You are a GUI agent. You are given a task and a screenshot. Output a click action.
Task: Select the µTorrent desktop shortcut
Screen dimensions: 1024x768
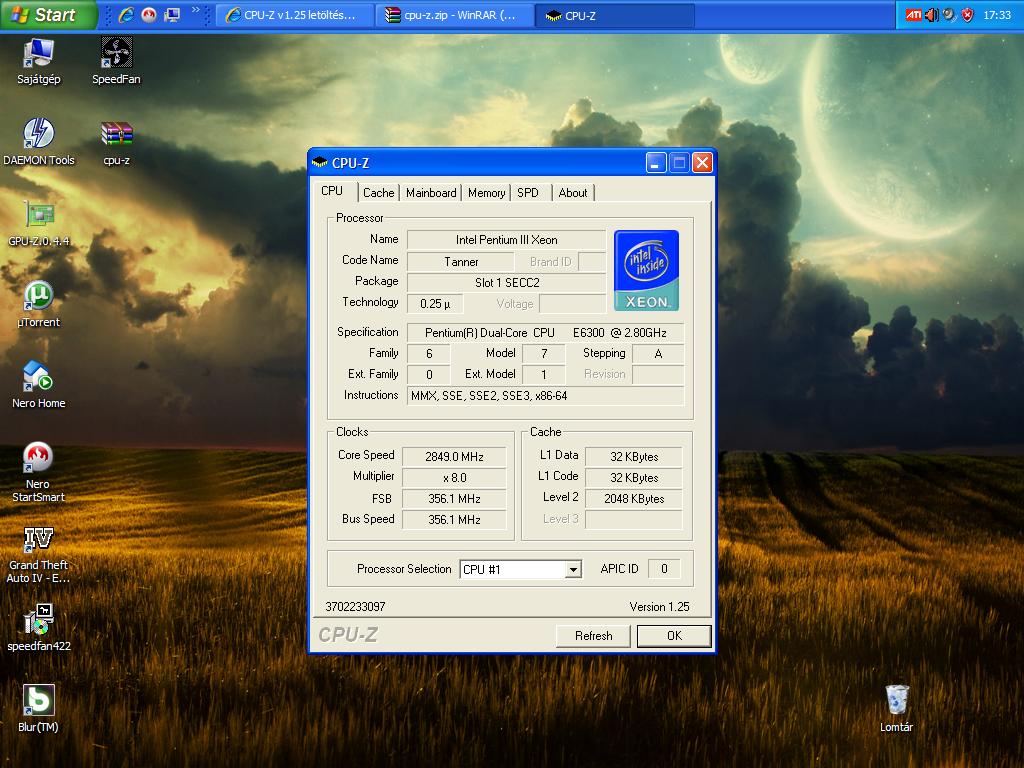click(39, 304)
